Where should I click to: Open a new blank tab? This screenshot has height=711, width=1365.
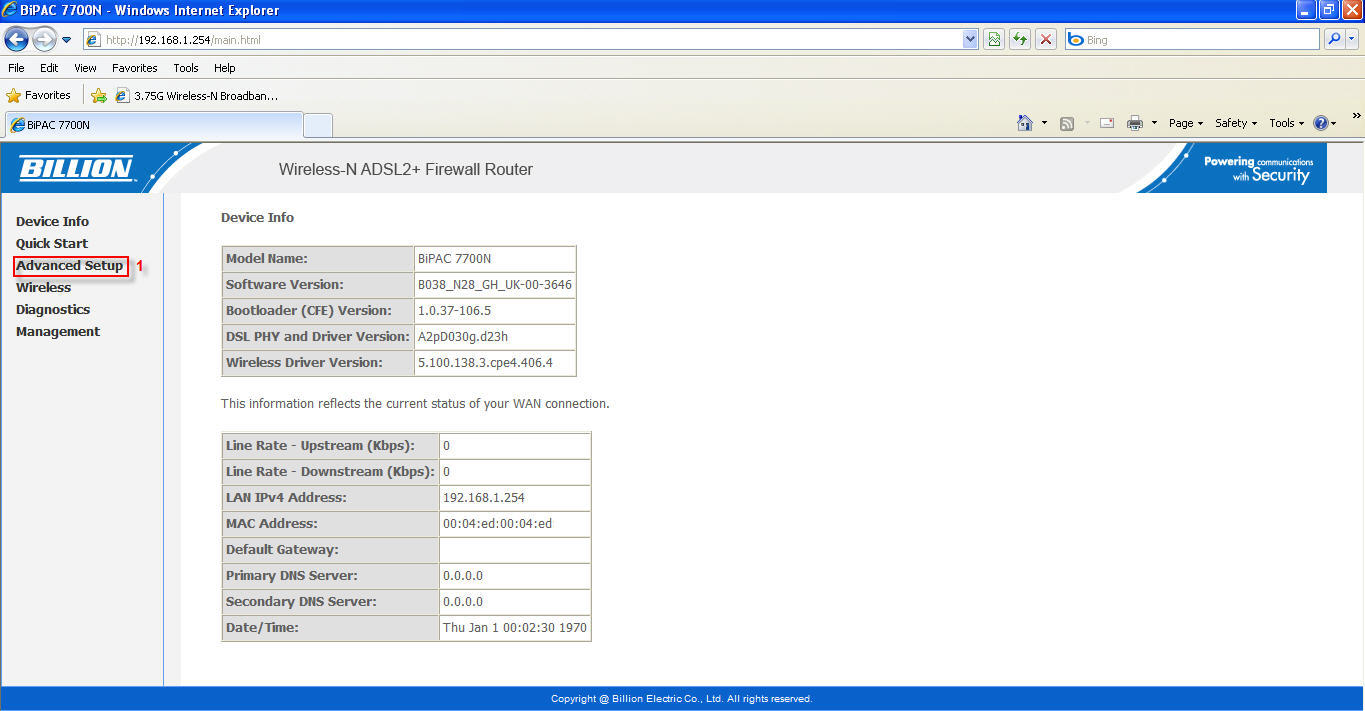[318, 126]
